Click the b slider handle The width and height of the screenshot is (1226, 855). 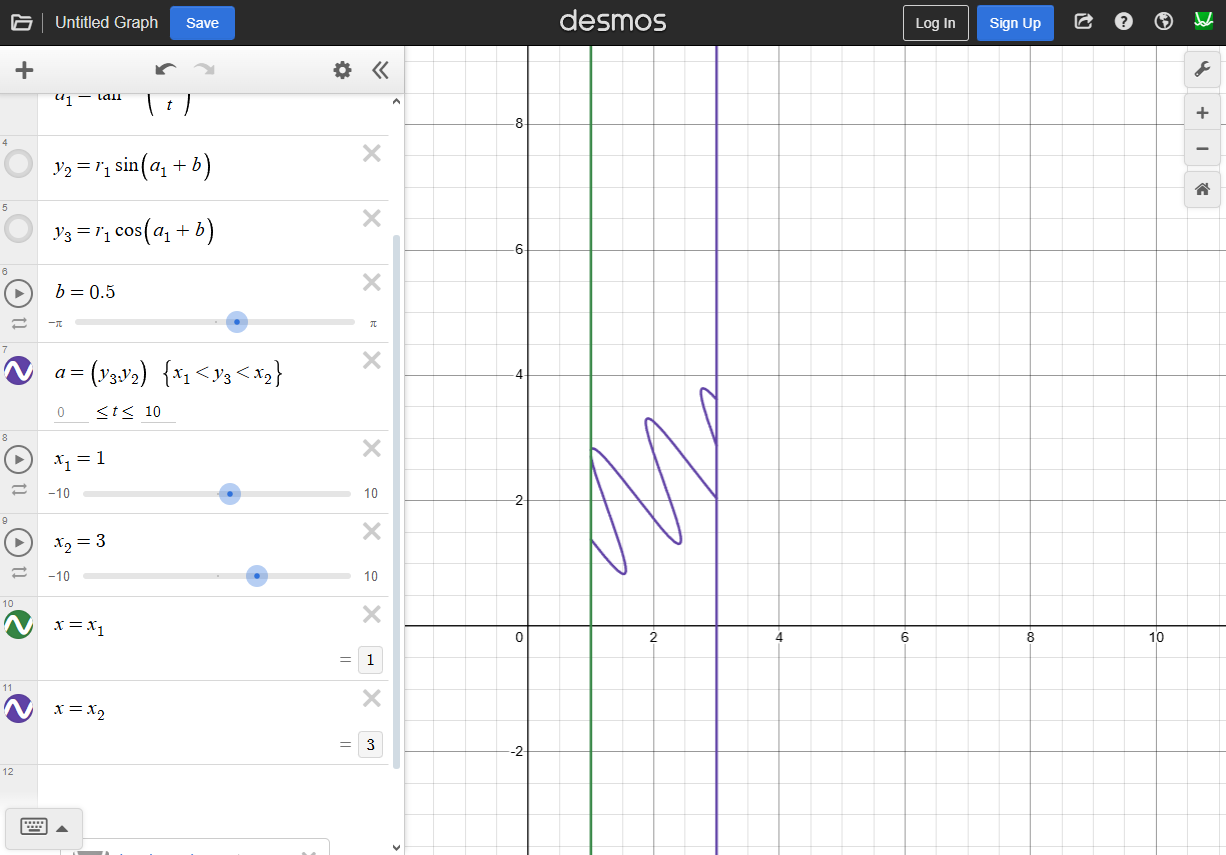[x=237, y=322]
